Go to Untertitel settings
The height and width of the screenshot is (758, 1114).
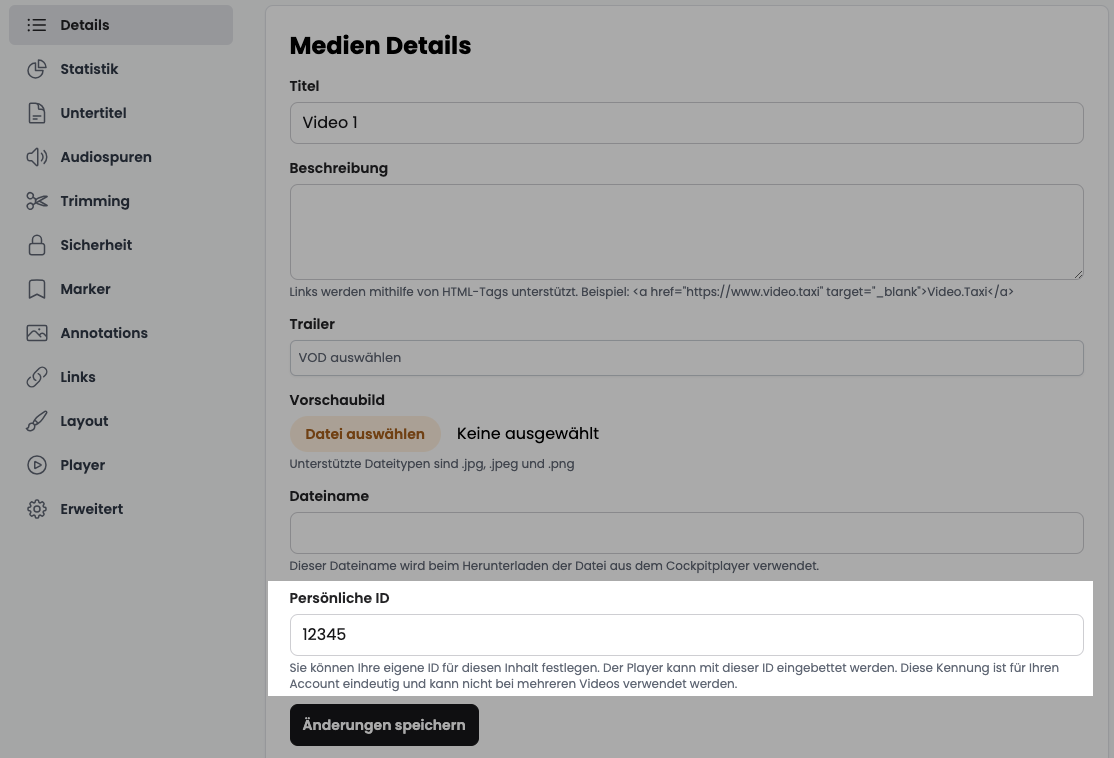tap(121, 113)
